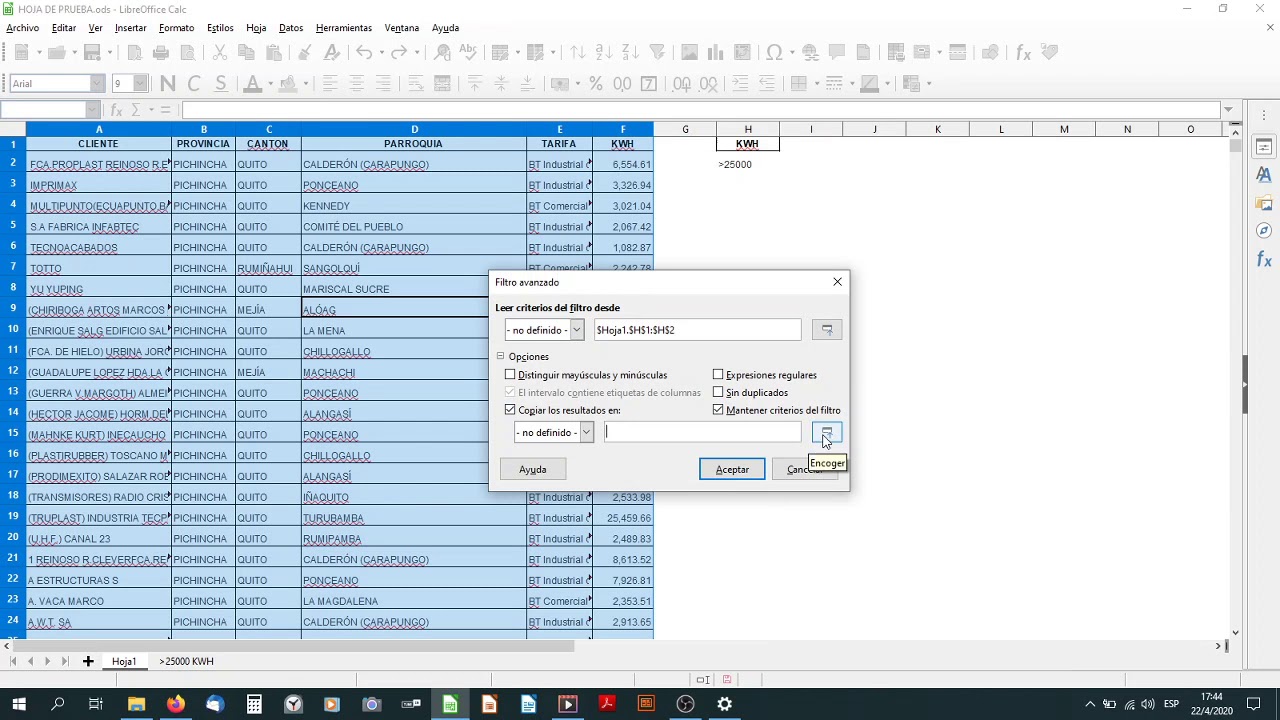
Task: Click the Bold N formatting icon
Action: pyautogui.click(x=167, y=84)
